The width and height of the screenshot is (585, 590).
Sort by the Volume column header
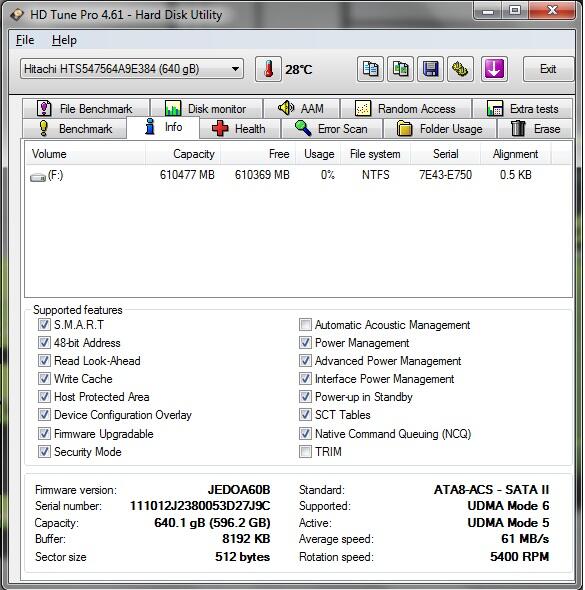pos(85,154)
